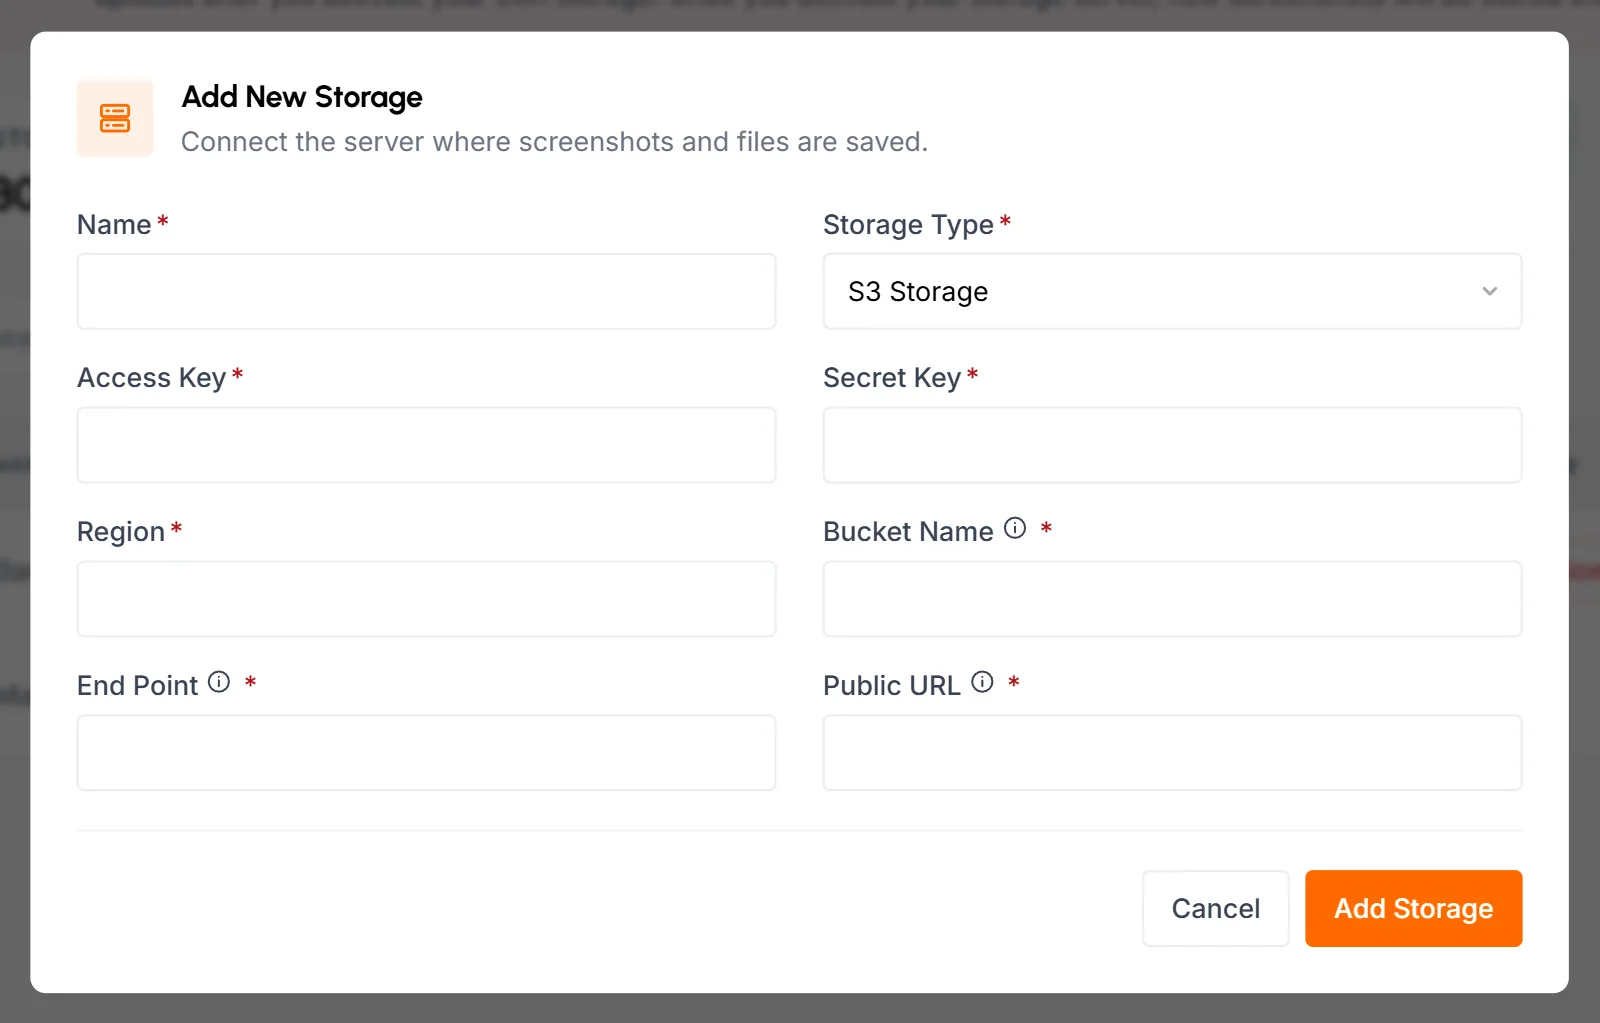Viewport: 1600px width, 1023px height.
Task: Focus the Access Key input field
Action: point(426,445)
